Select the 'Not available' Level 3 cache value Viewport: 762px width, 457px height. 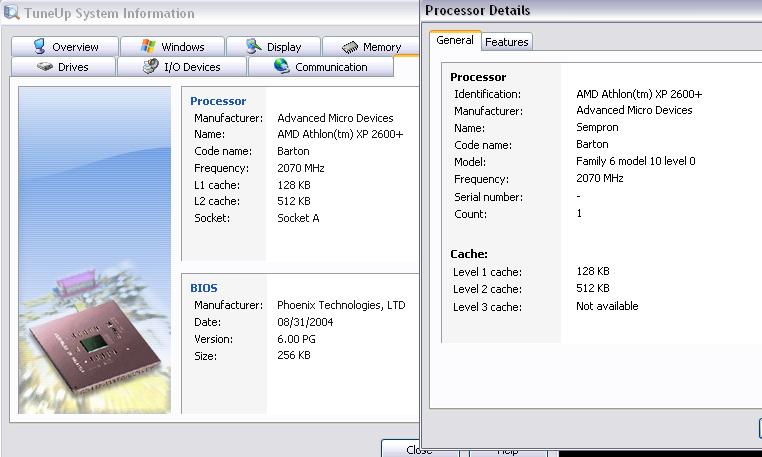coord(607,306)
